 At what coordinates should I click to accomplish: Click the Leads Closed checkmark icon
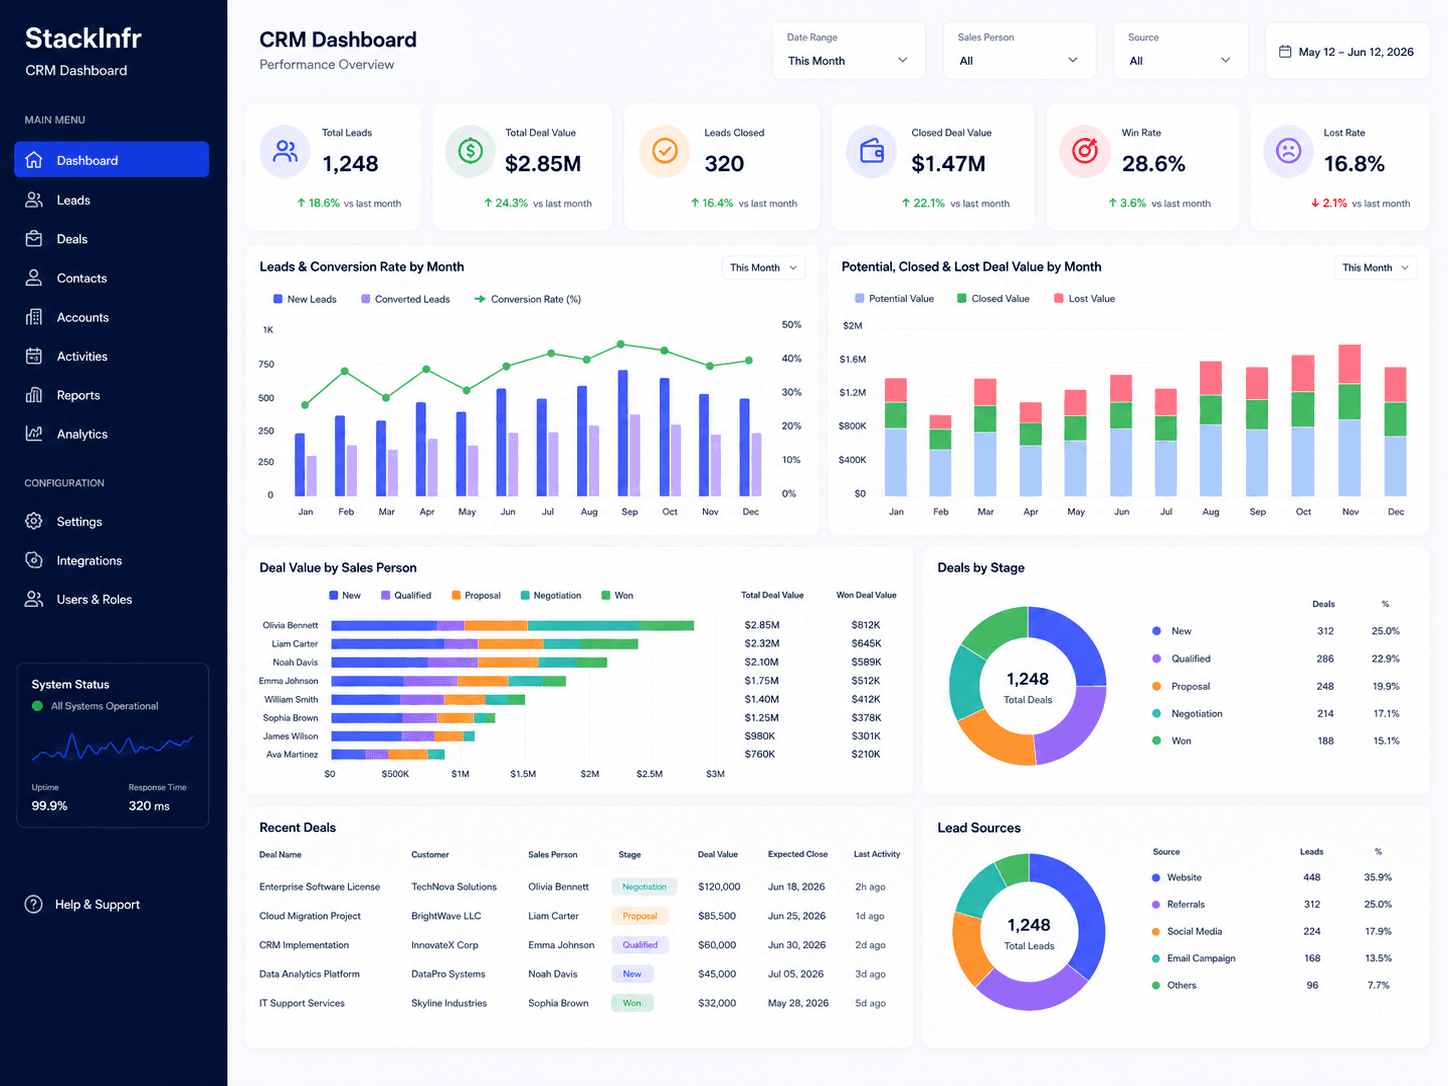[x=665, y=151]
